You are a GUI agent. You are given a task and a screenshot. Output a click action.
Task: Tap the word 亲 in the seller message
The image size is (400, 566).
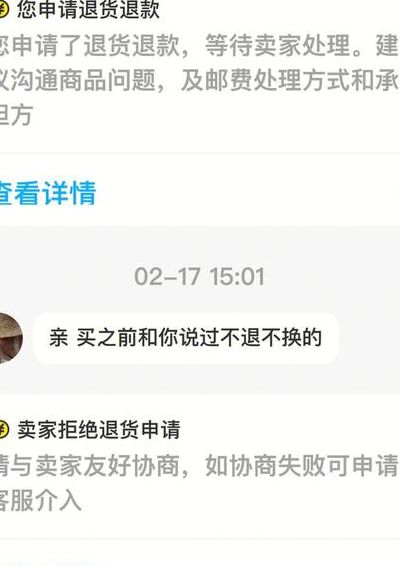tap(58, 338)
